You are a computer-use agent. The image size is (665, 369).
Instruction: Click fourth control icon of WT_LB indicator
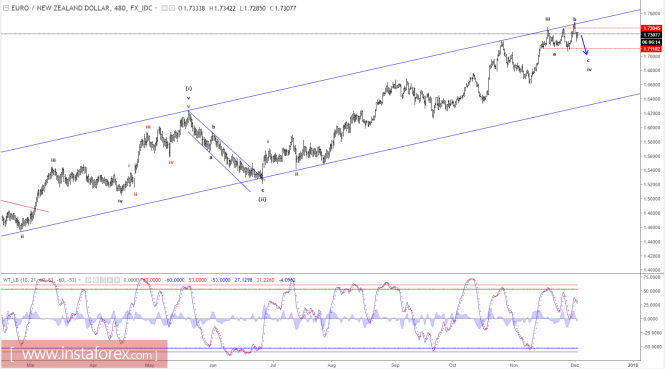(x=110, y=280)
